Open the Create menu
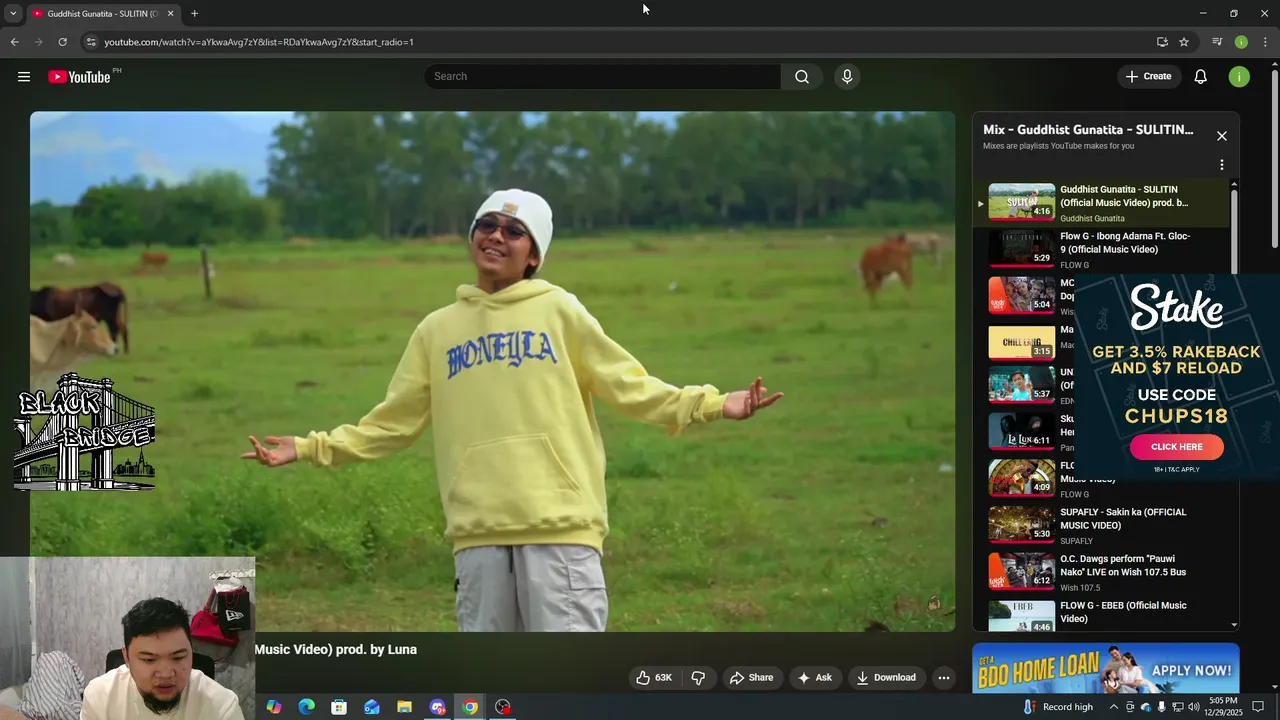 [1148, 77]
